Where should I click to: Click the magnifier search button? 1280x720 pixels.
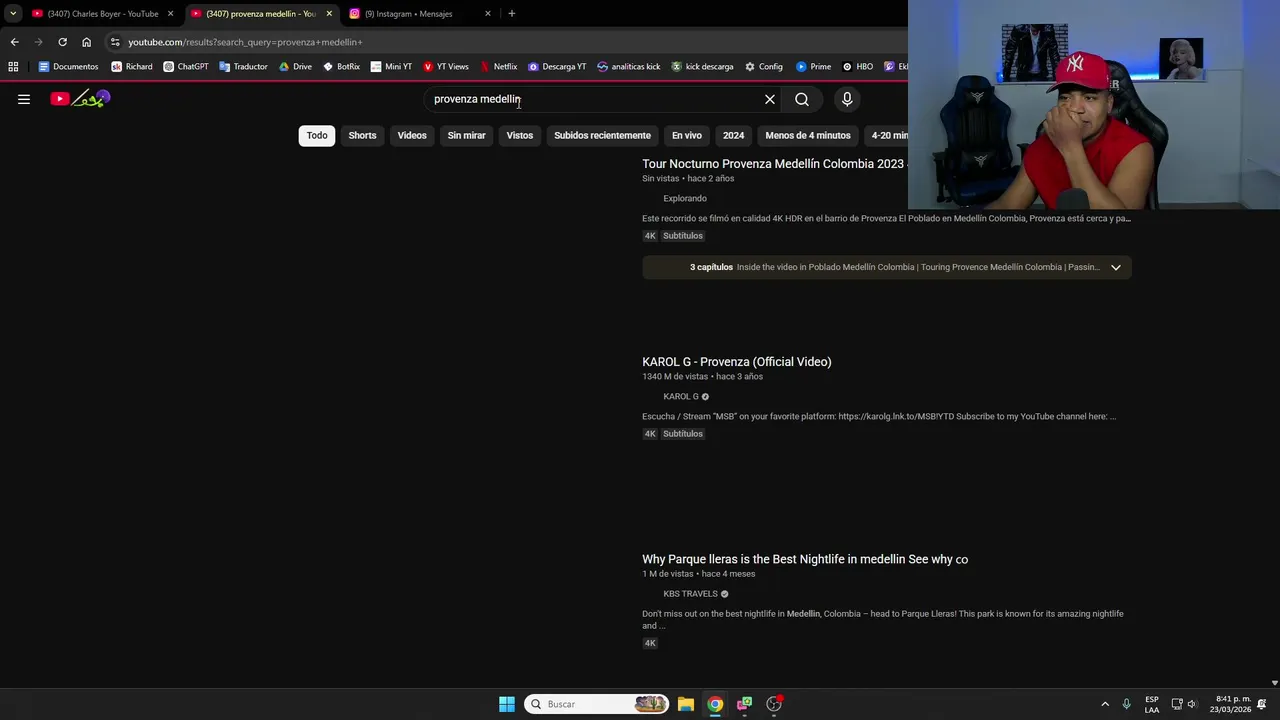point(802,99)
